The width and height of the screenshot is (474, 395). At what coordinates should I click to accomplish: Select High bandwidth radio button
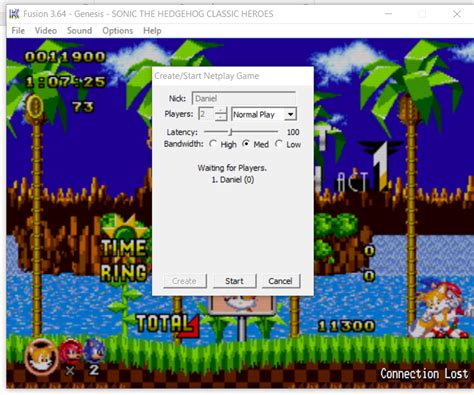[x=213, y=144]
